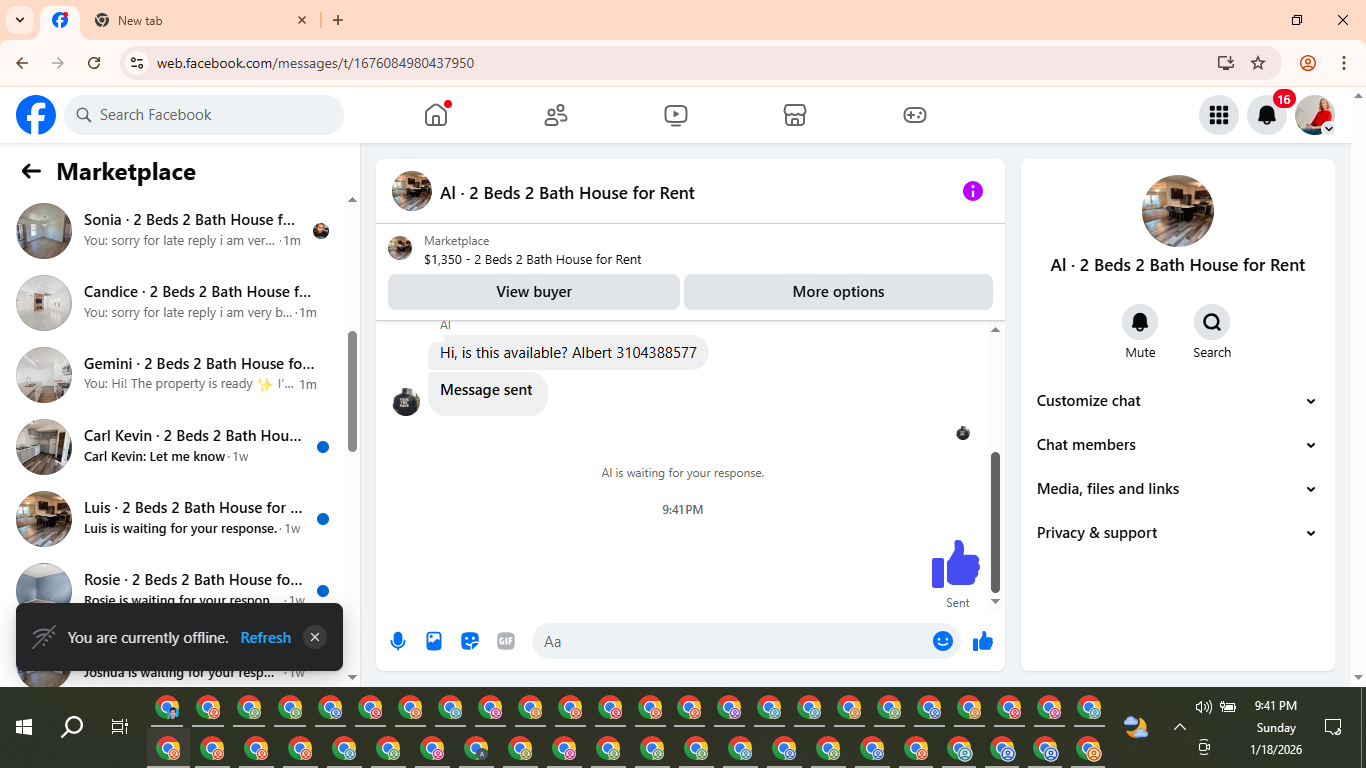The height and width of the screenshot is (768, 1366).
Task: Open Luis conversation in list
Action: pos(174,519)
